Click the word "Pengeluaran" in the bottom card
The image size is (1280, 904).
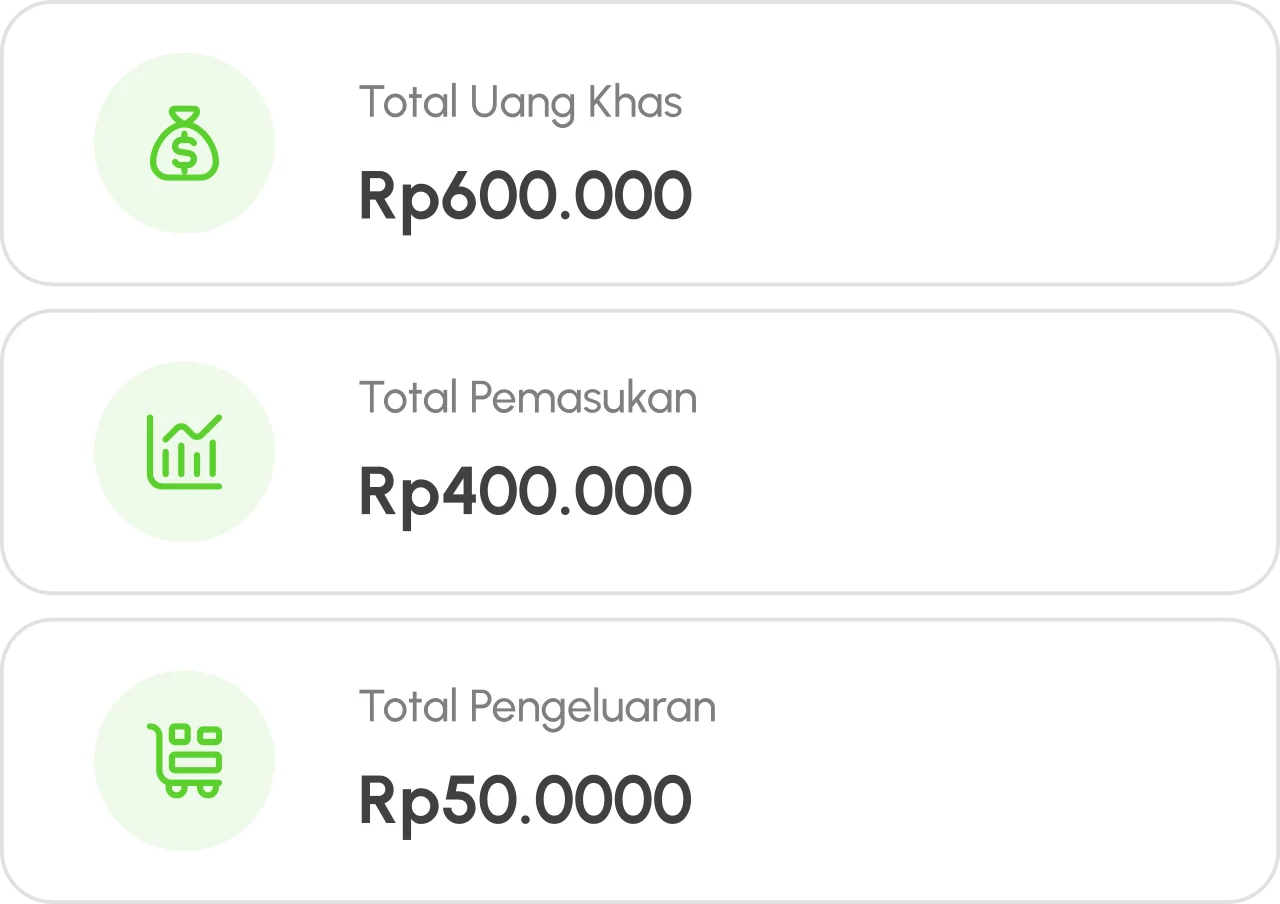593,707
